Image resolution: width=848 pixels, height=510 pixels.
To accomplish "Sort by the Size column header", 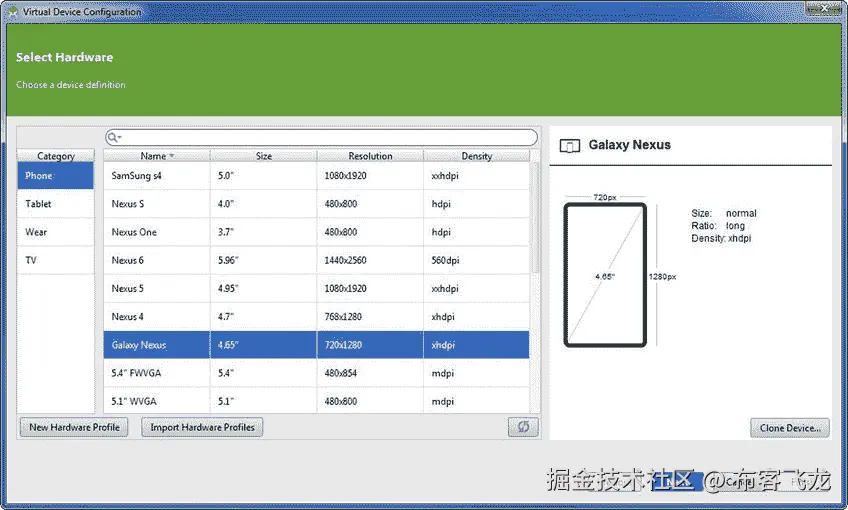I will pos(263,156).
